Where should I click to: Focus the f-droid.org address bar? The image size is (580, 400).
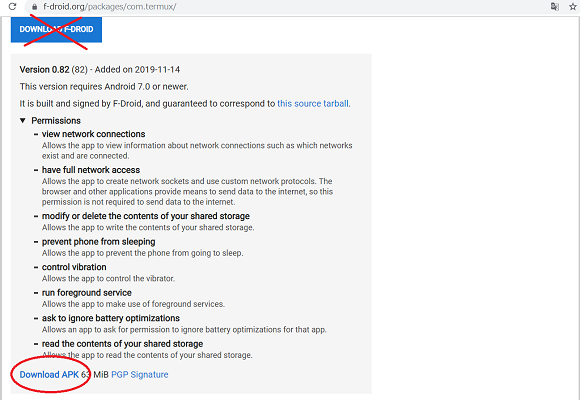pos(289,7)
